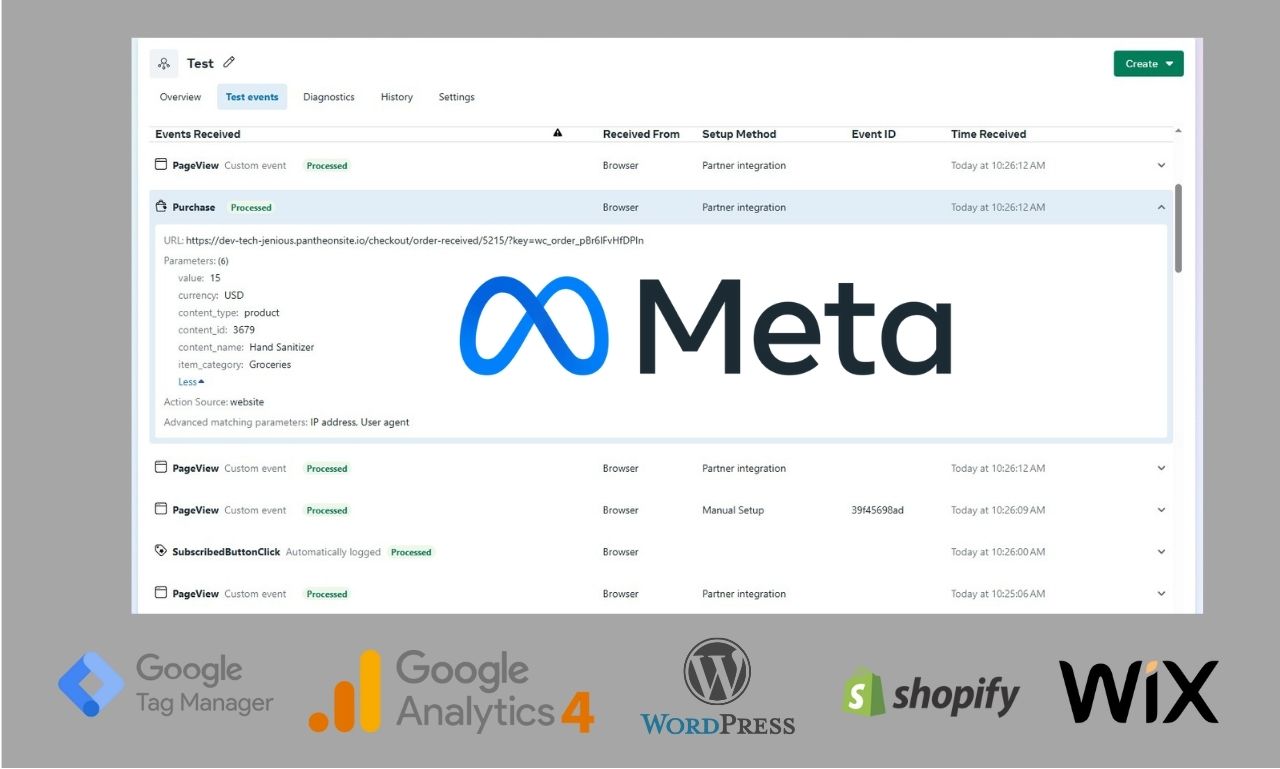
Task: Click the warning triangle icon in the table header
Action: 557,133
